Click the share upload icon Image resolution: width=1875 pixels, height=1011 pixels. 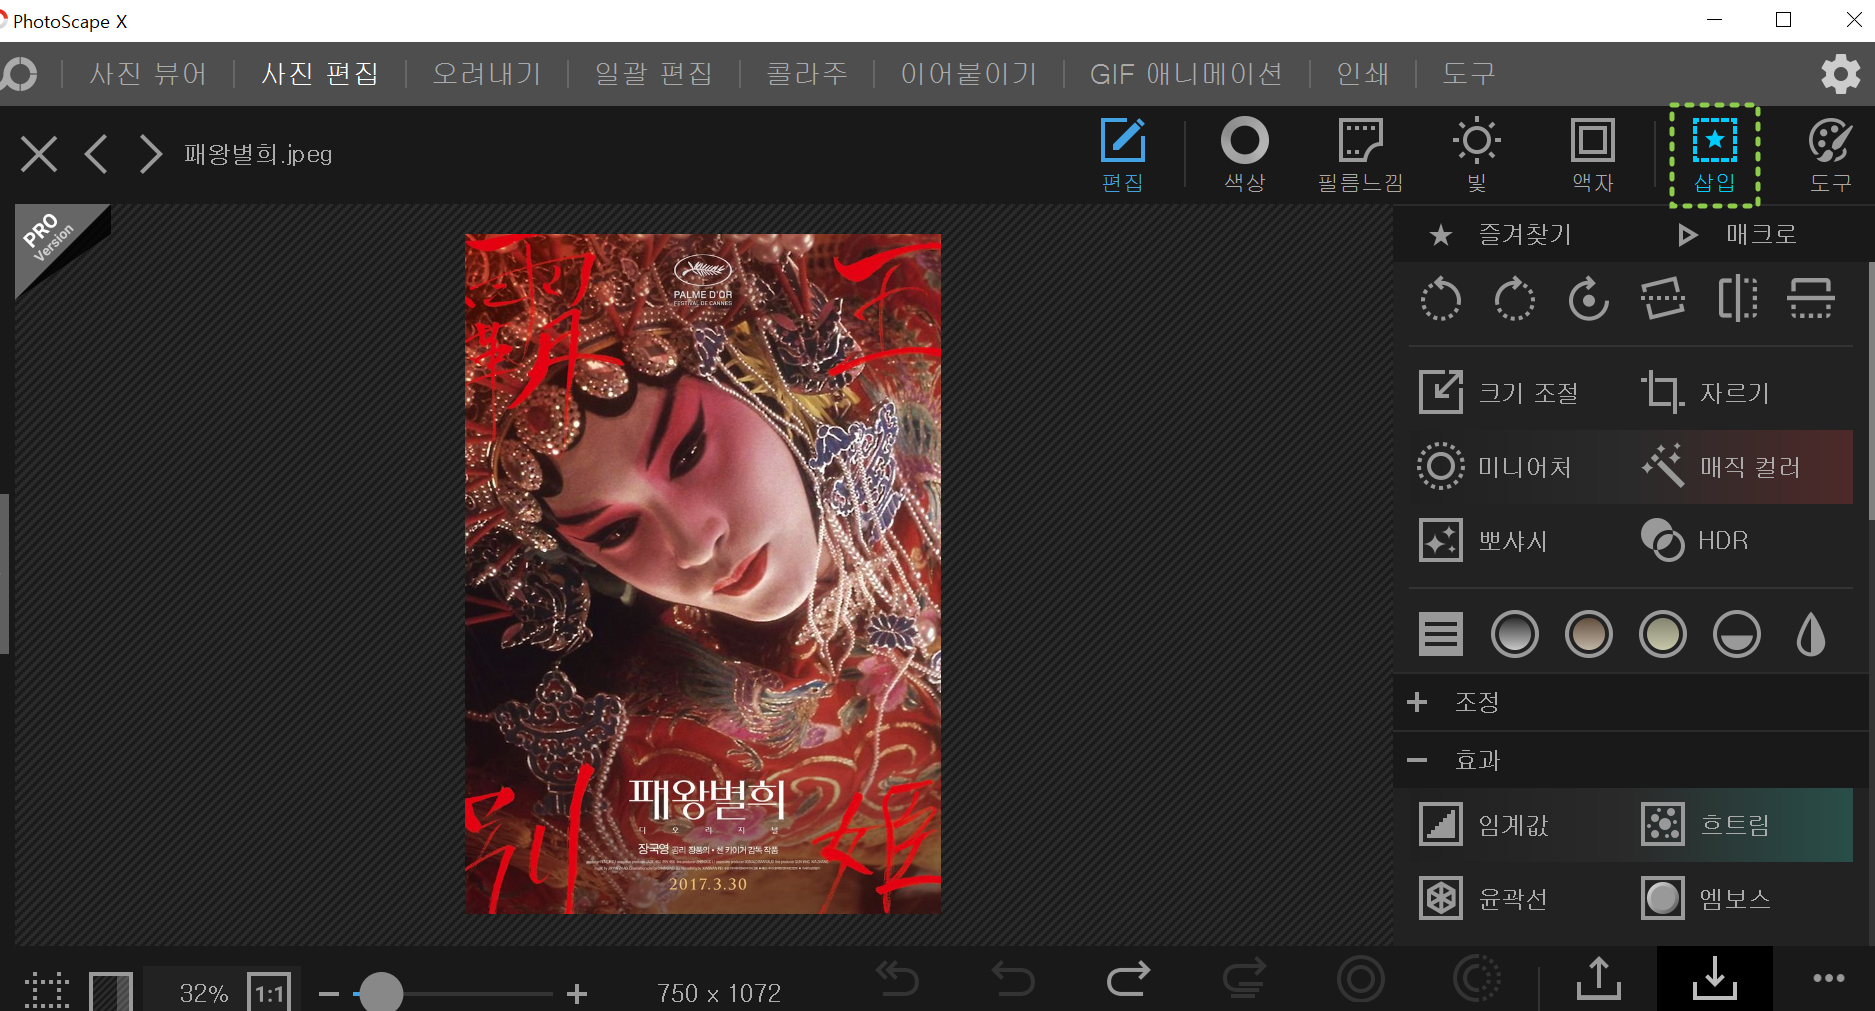[x=1599, y=979]
